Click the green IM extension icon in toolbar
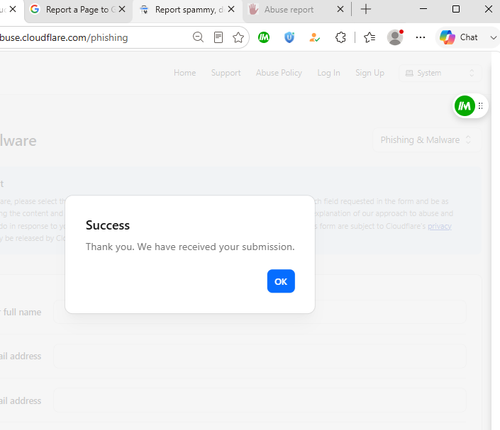The width and height of the screenshot is (500, 430). coord(264,37)
